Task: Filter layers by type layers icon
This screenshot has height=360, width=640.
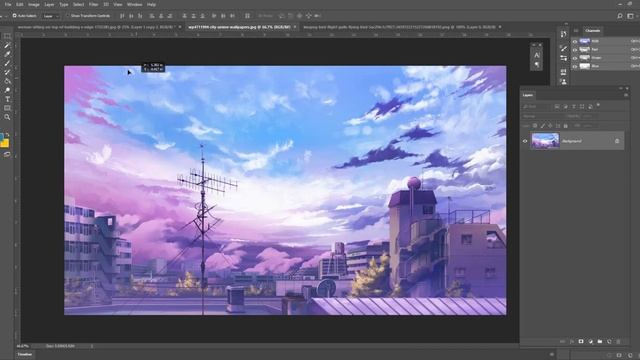Action: [x=573, y=107]
